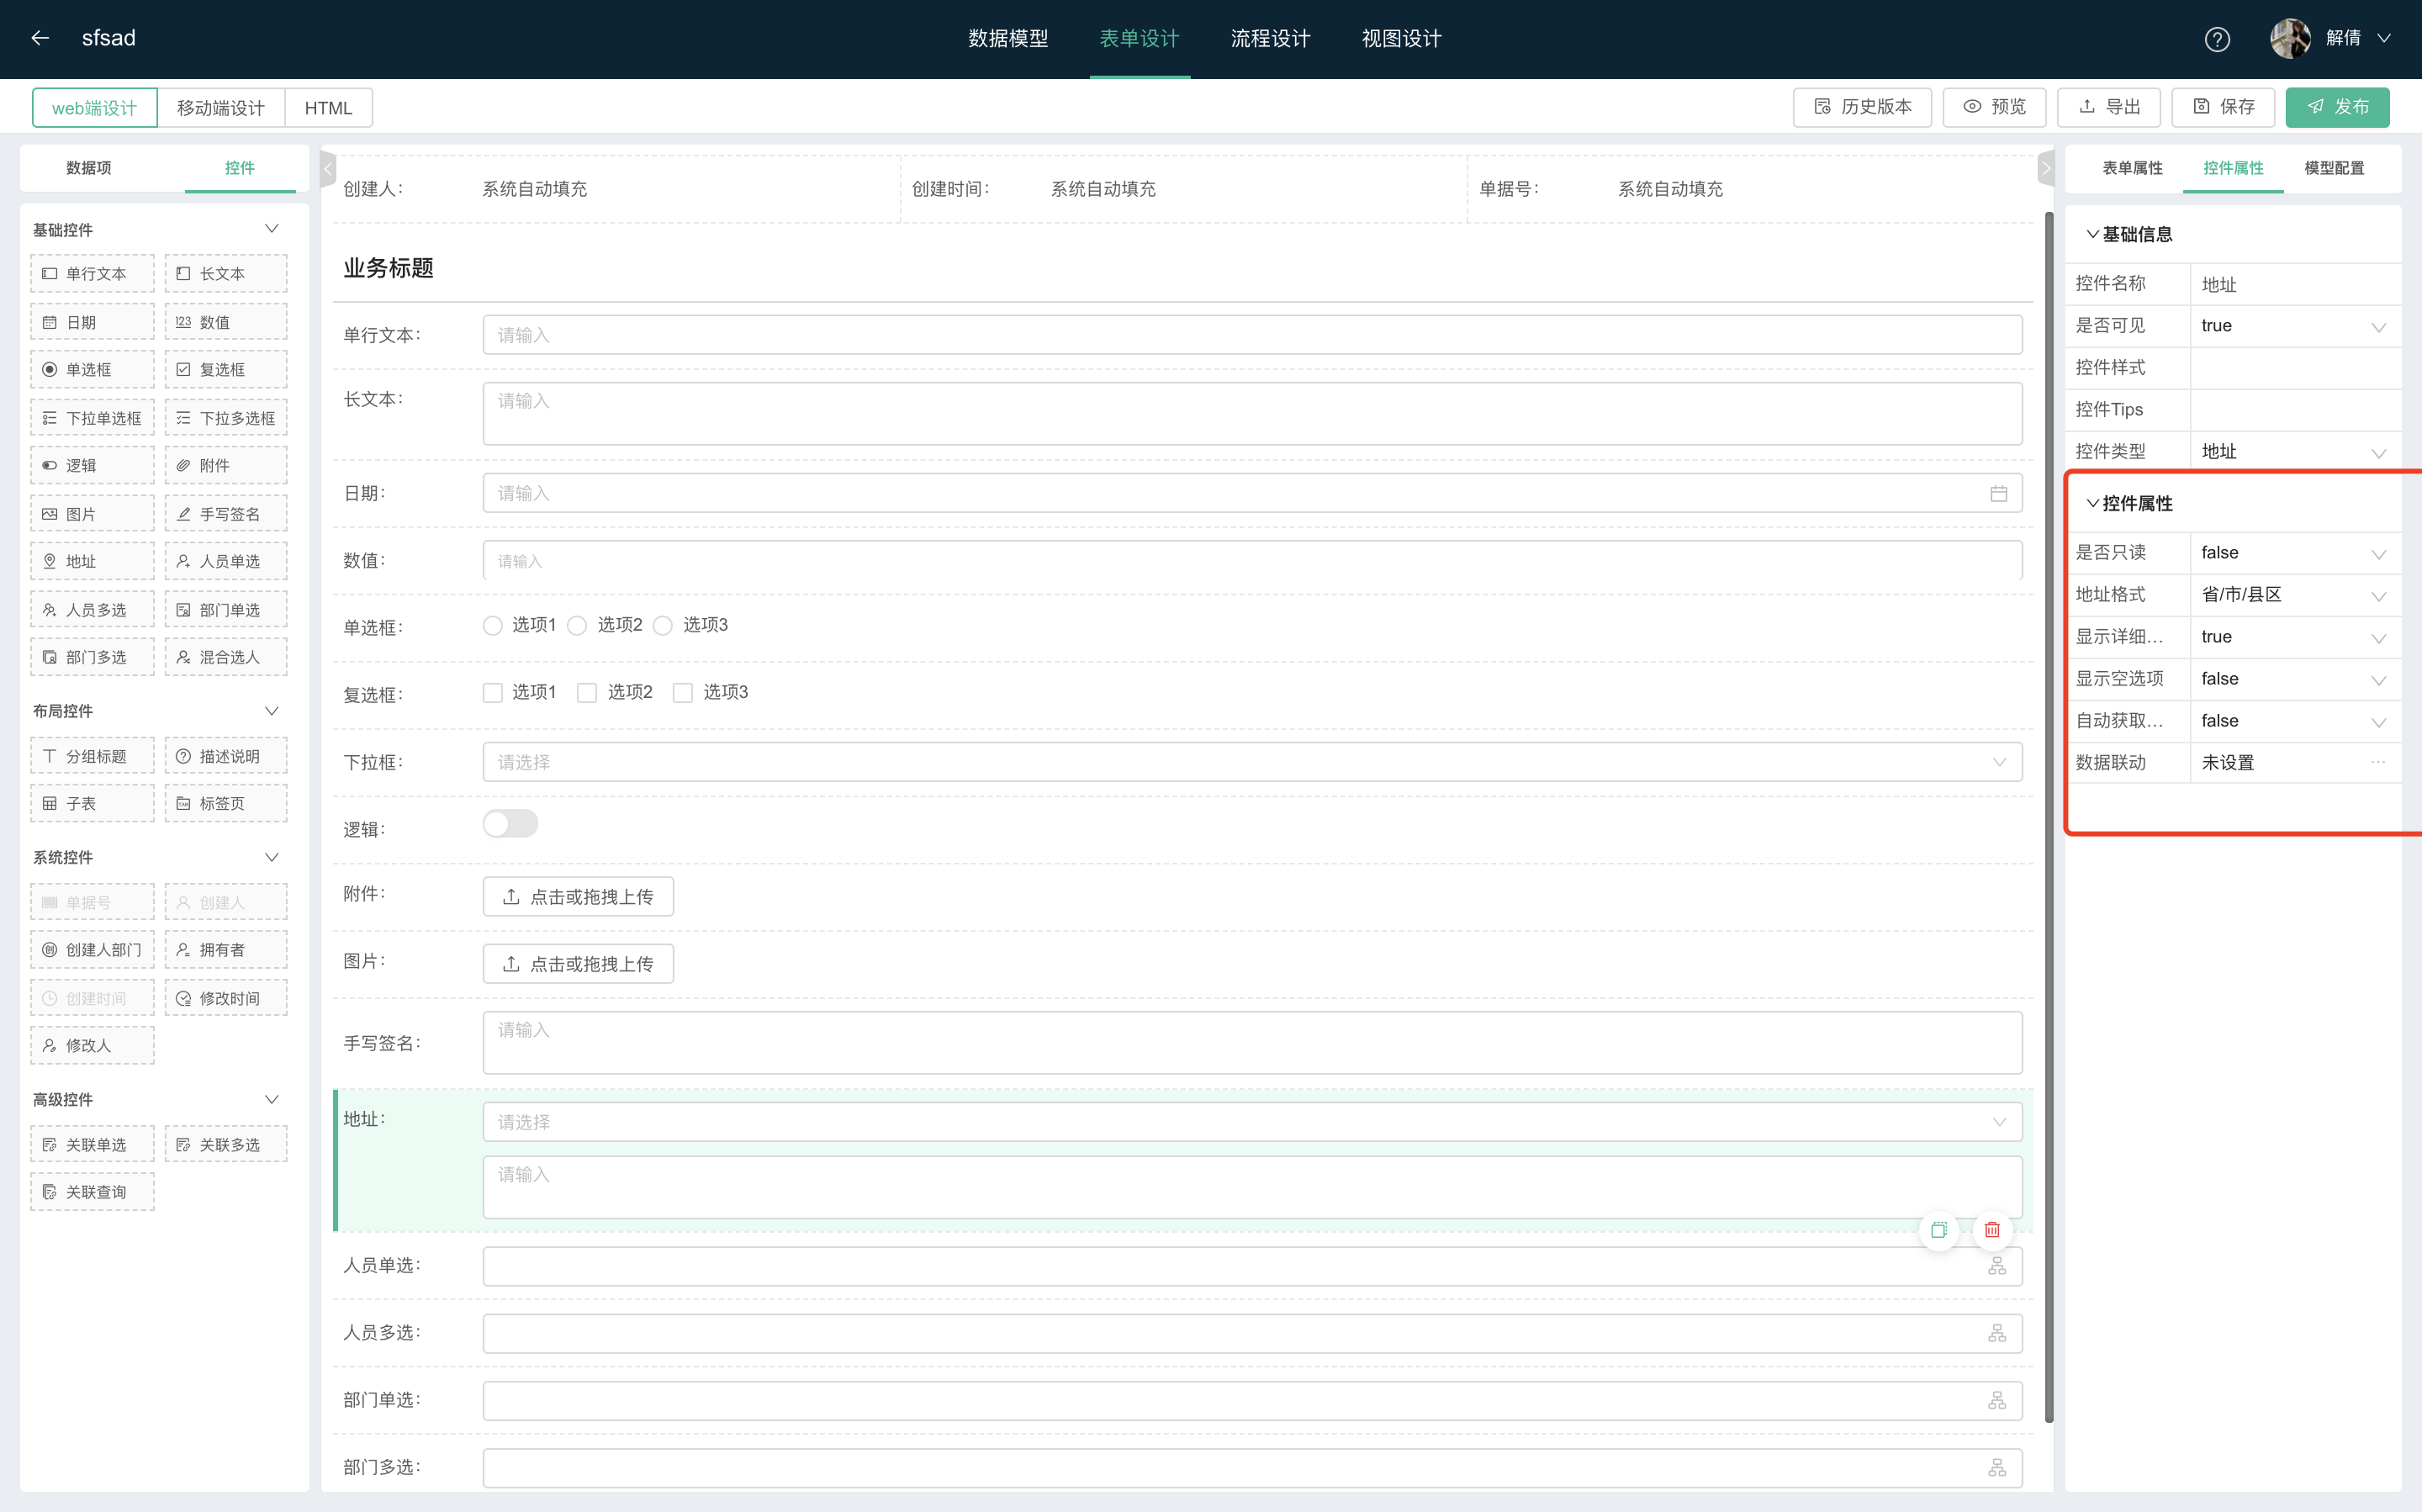The width and height of the screenshot is (2422, 1512).
Task: Add the 子表 layout control
Action: (92, 803)
